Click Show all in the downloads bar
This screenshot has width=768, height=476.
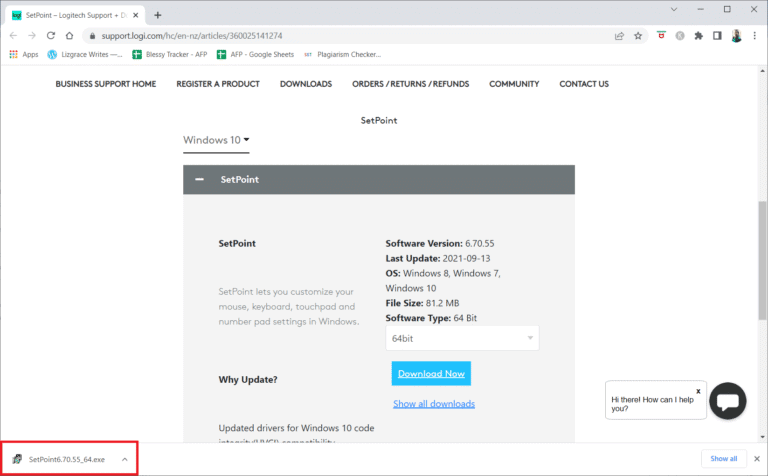[723, 459]
